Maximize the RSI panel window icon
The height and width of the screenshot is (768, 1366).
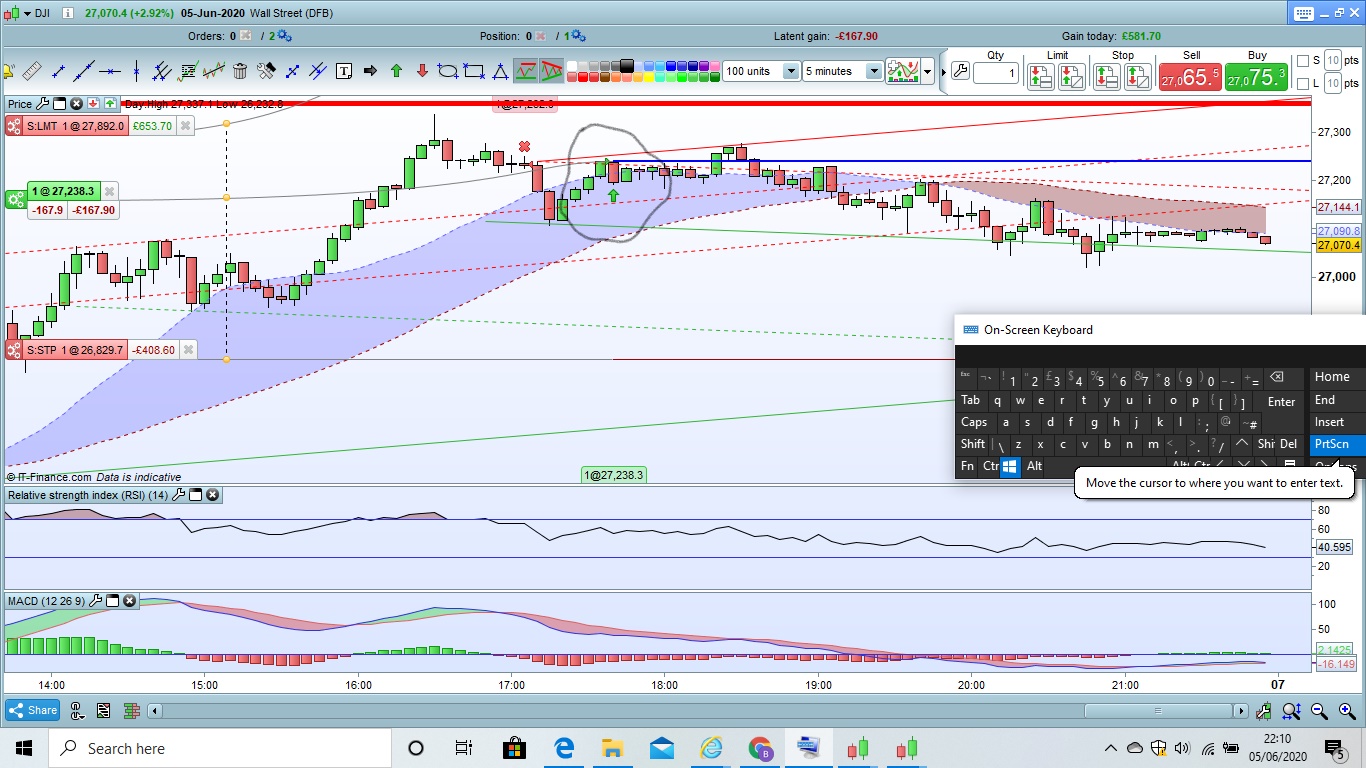click(196, 495)
